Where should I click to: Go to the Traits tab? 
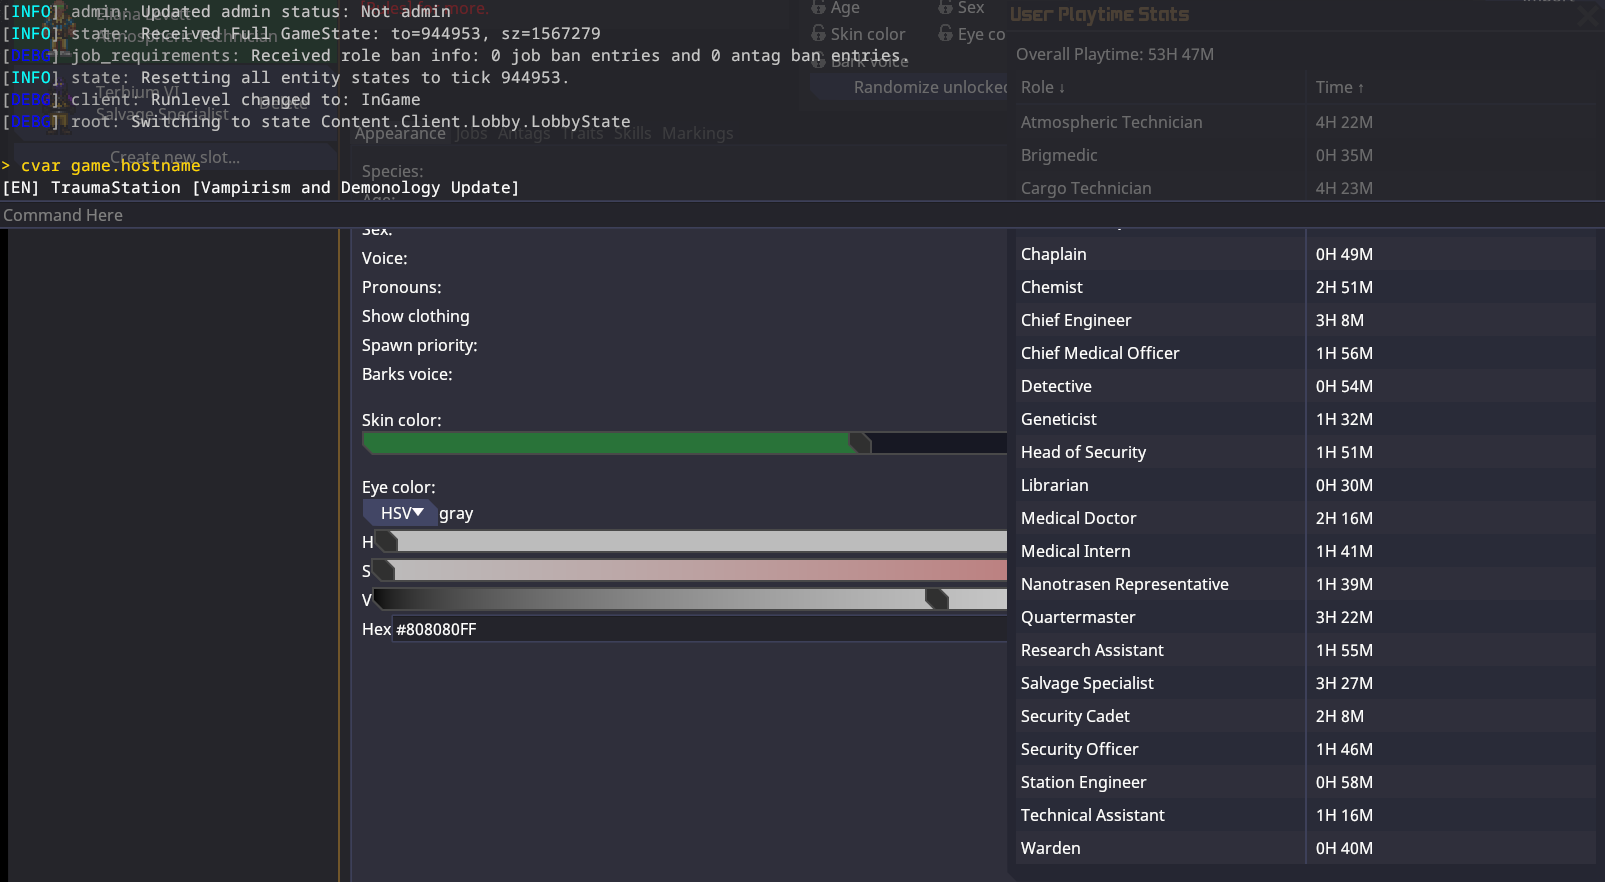click(x=582, y=134)
